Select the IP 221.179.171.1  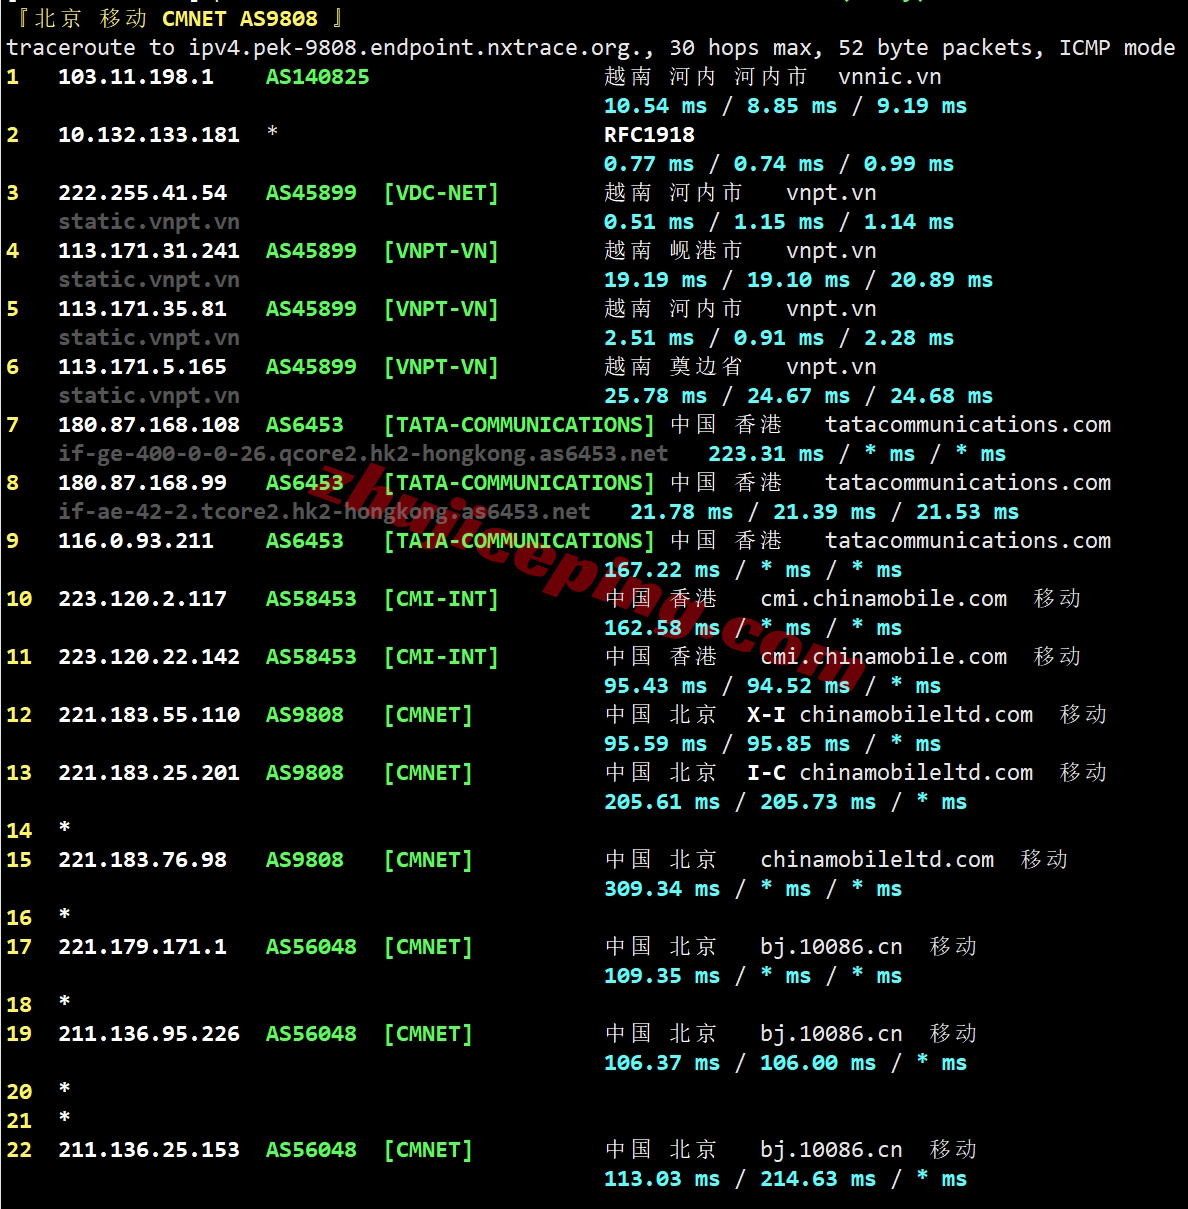pyautogui.click(x=143, y=947)
